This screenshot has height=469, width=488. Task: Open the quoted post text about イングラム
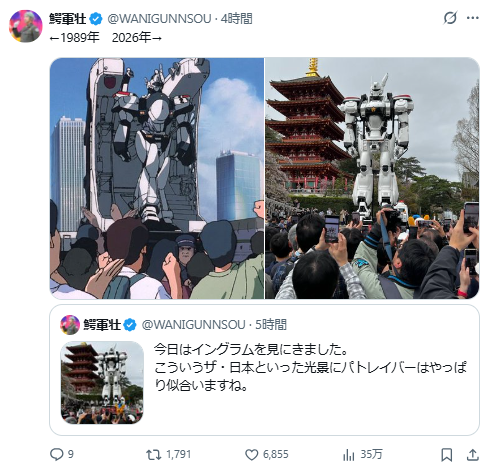[310, 367]
